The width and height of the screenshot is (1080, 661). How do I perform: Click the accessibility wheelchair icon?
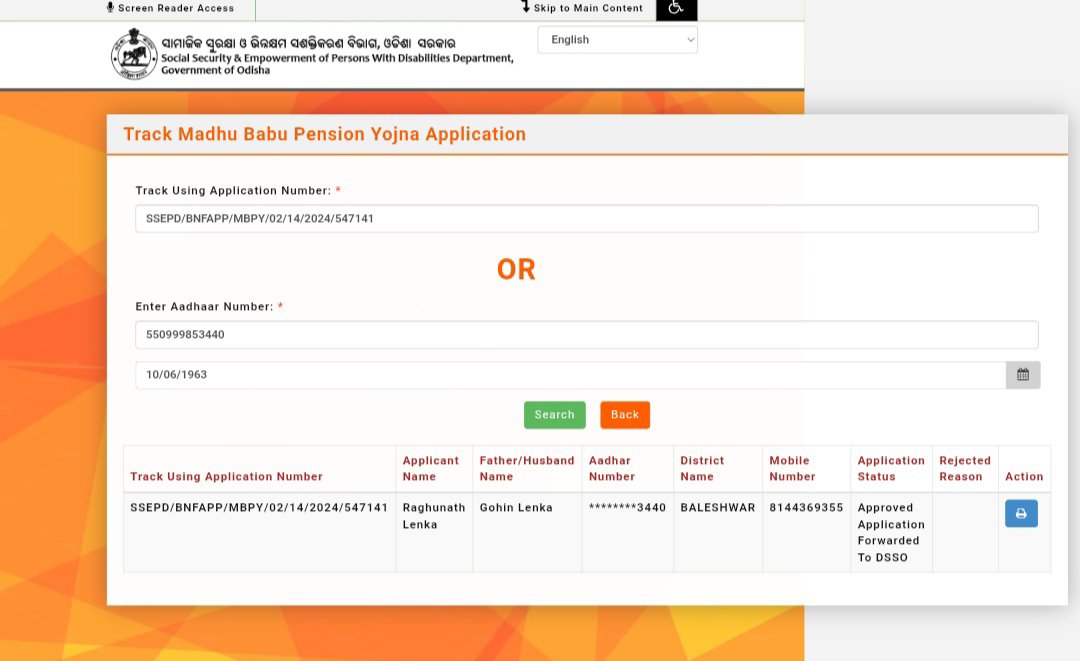(676, 9)
